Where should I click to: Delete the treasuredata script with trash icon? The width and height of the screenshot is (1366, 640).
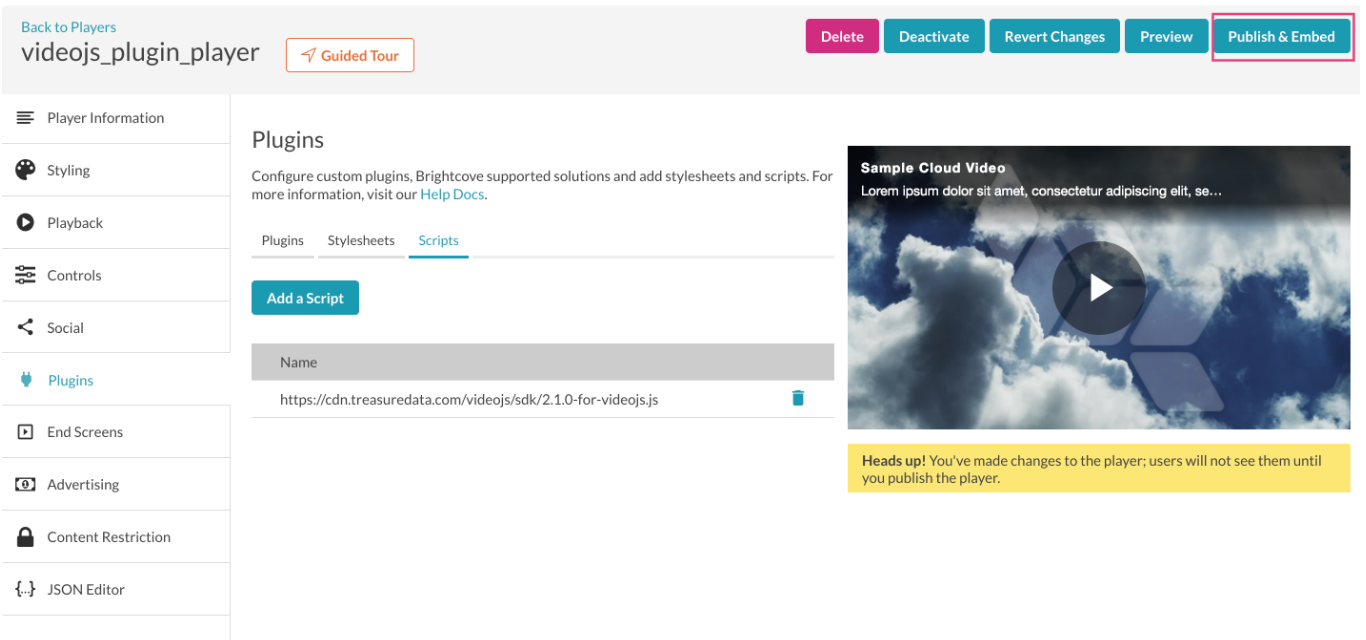(x=797, y=398)
